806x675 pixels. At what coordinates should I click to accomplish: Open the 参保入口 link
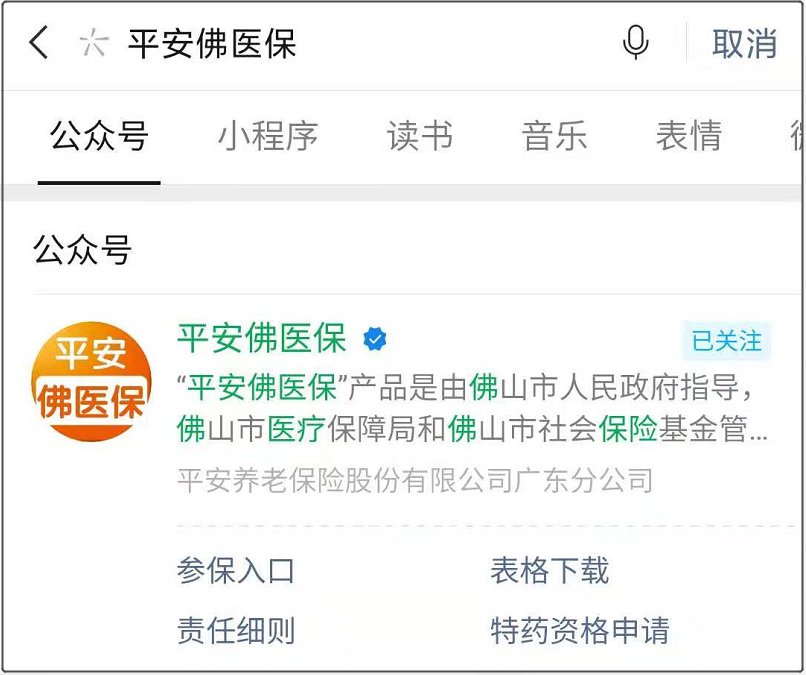click(236, 570)
